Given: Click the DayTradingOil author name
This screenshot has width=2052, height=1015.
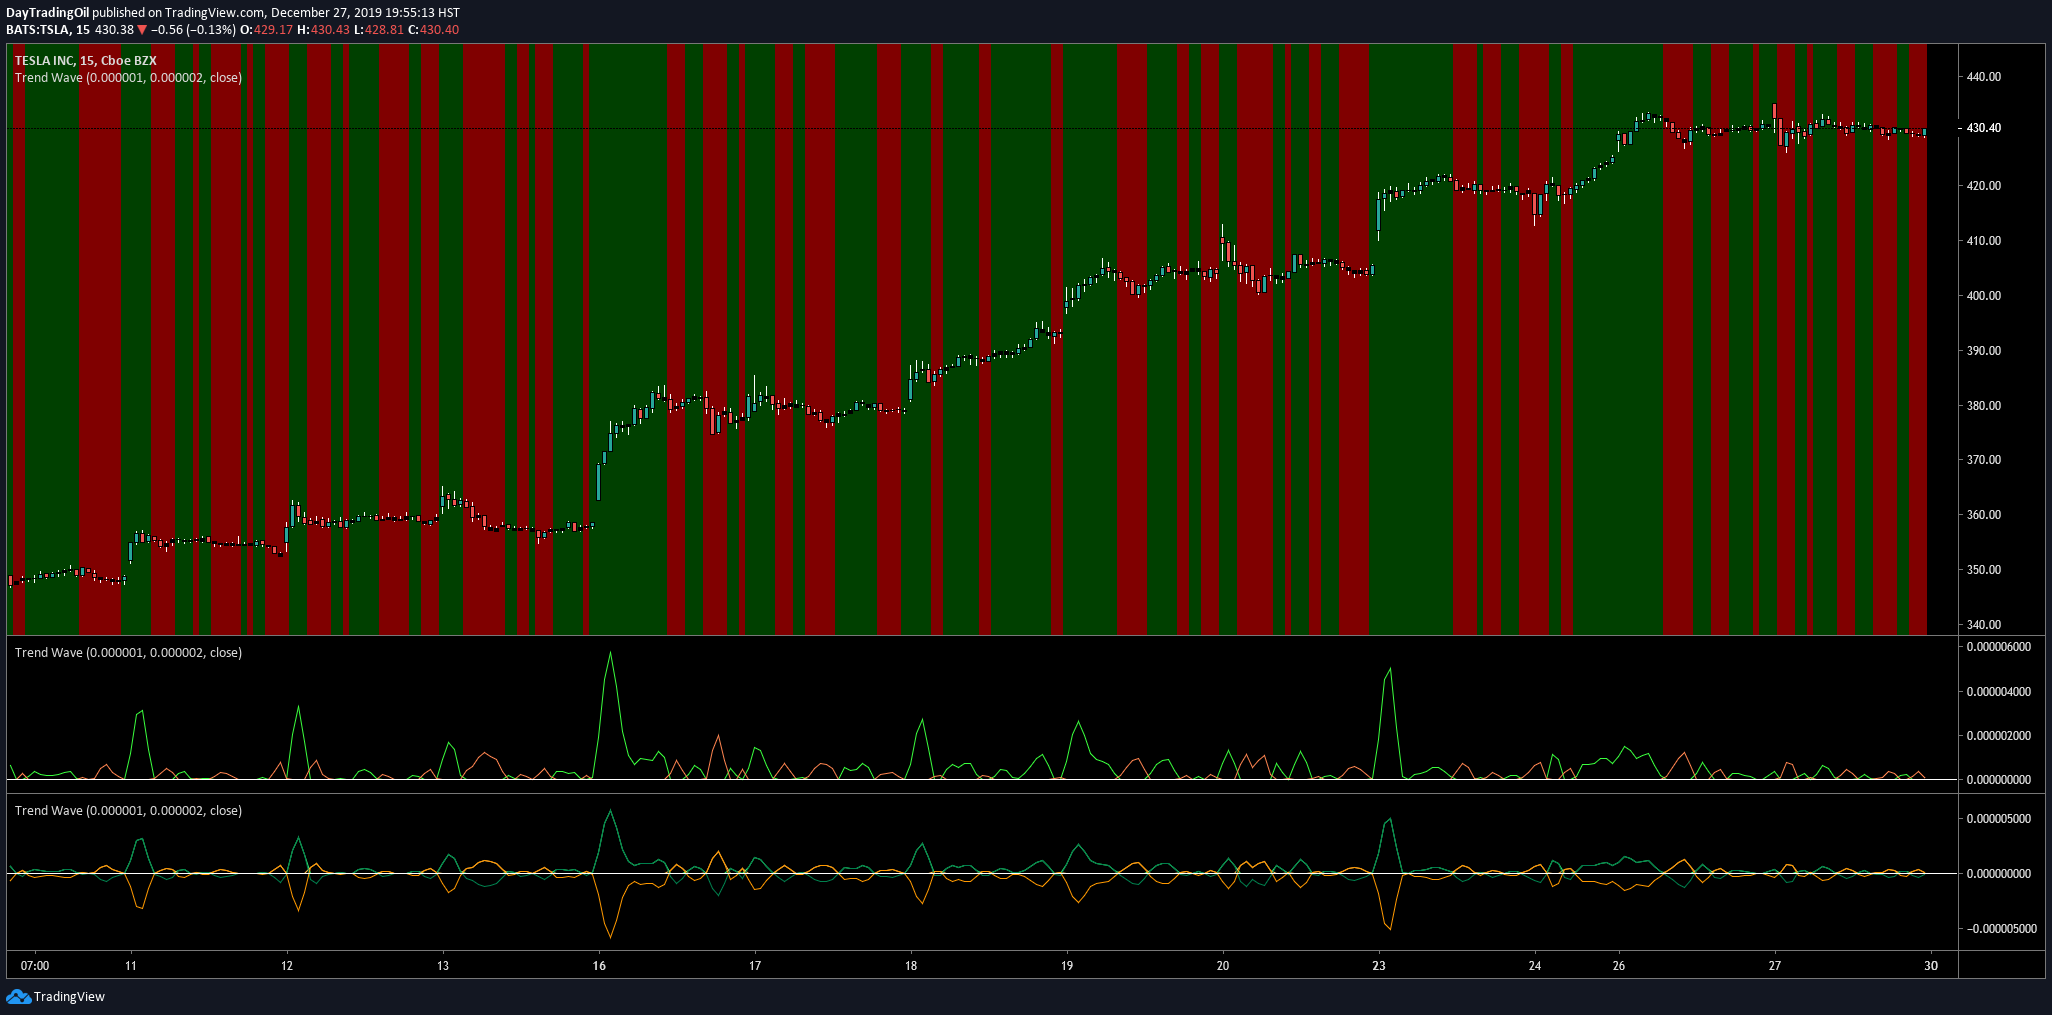Looking at the screenshot, I should tap(47, 13).
